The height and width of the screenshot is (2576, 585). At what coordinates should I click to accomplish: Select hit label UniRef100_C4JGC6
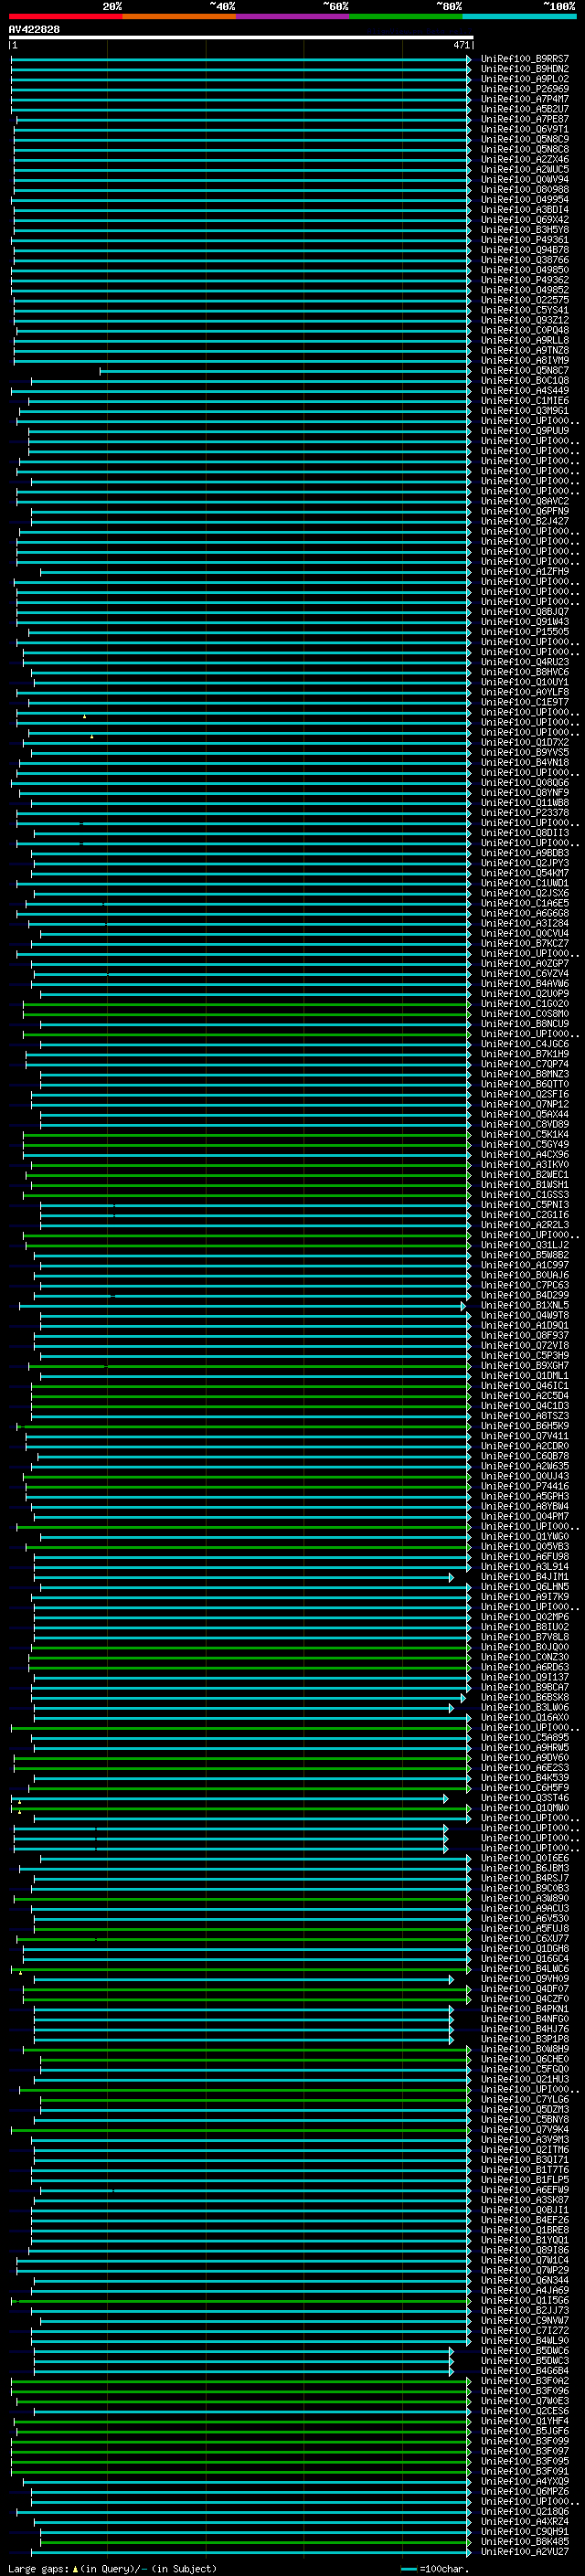tap(524, 1044)
